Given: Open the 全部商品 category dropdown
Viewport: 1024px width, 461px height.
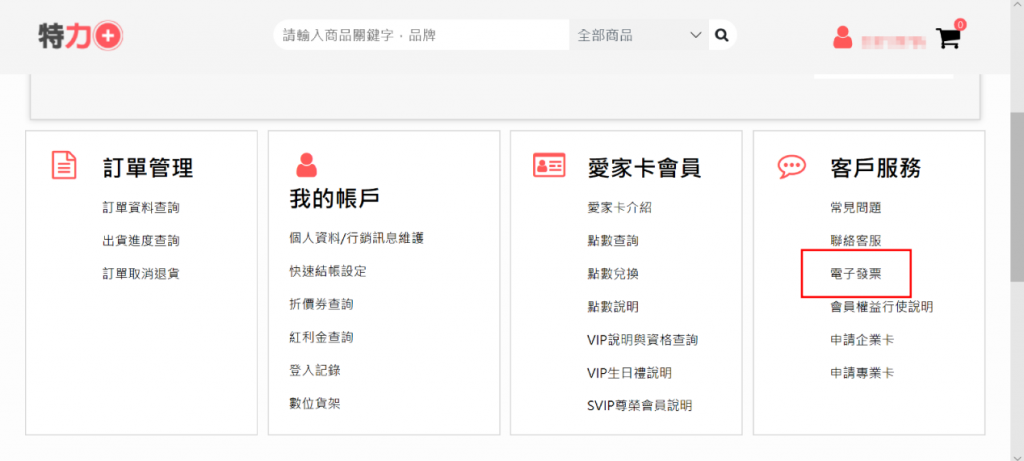Looking at the screenshot, I should [x=639, y=35].
